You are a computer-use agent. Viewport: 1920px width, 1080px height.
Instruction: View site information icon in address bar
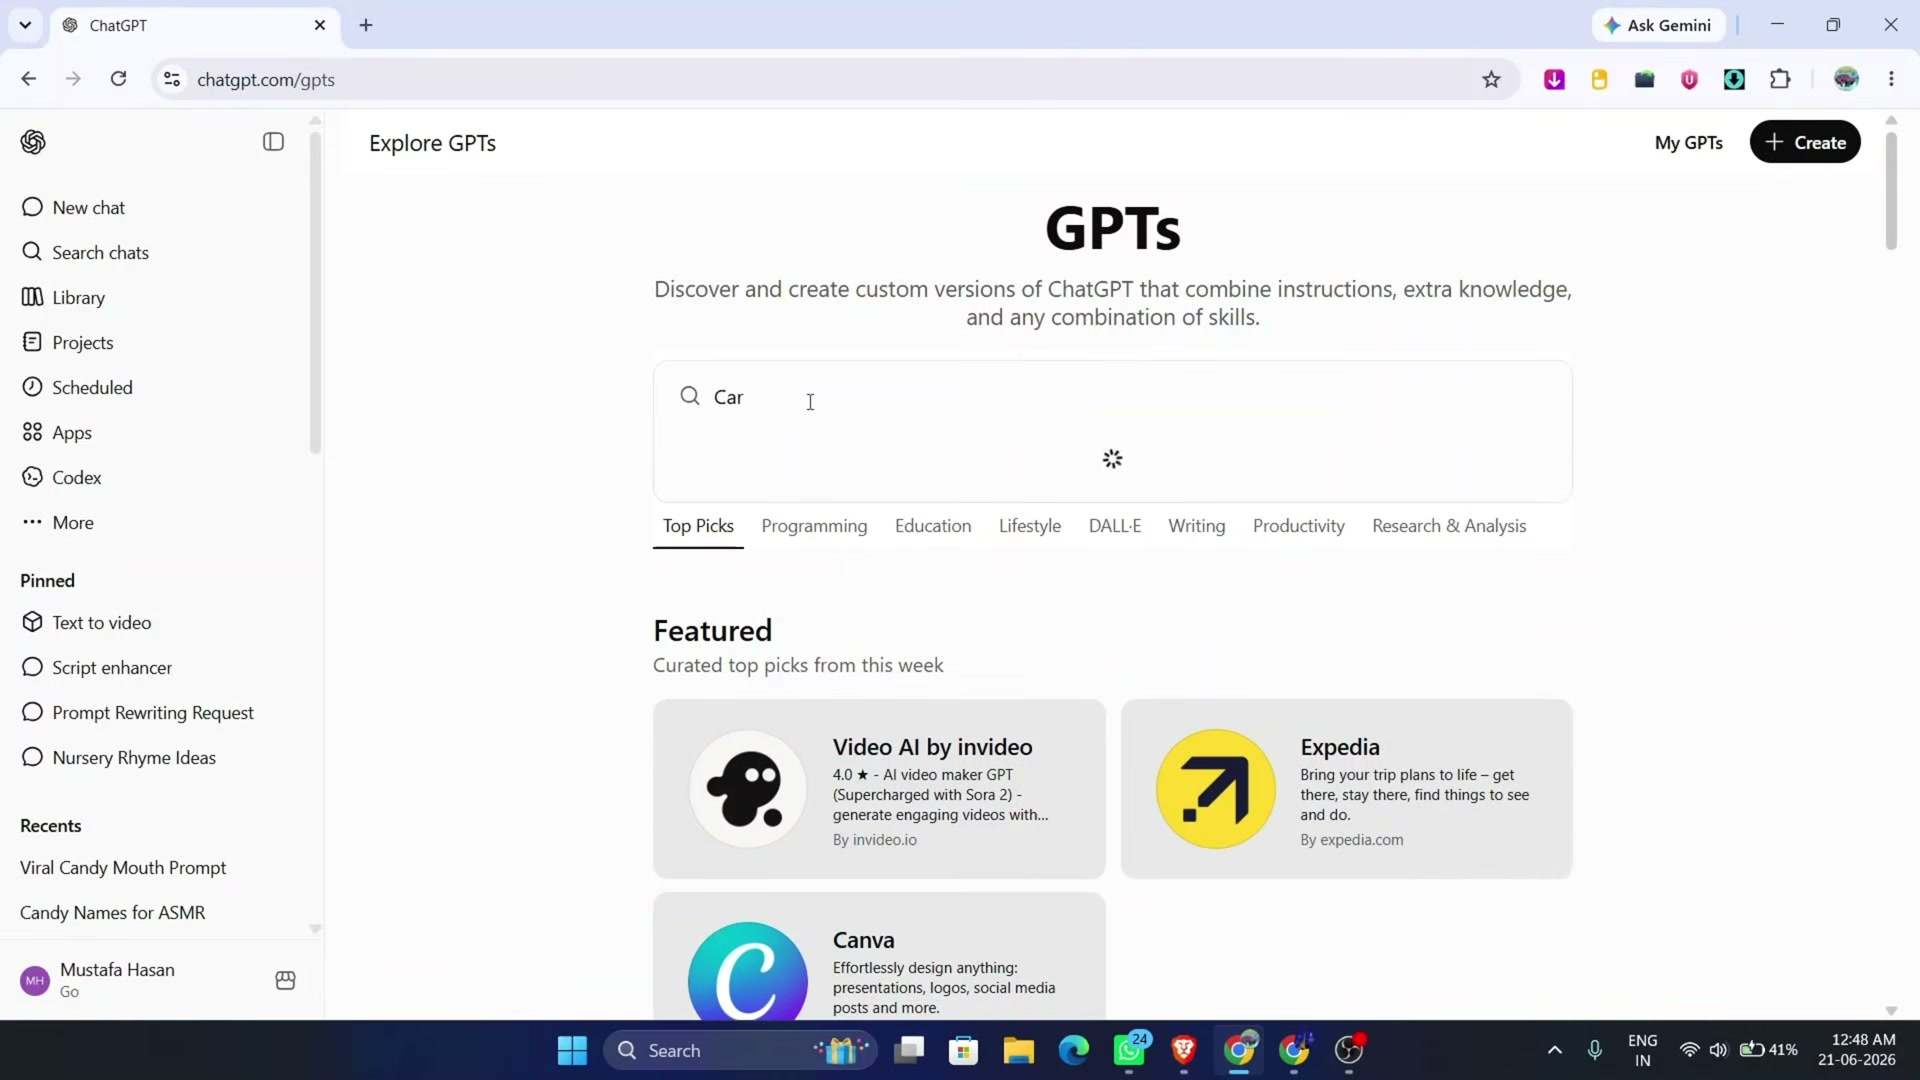[x=172, y=79]
